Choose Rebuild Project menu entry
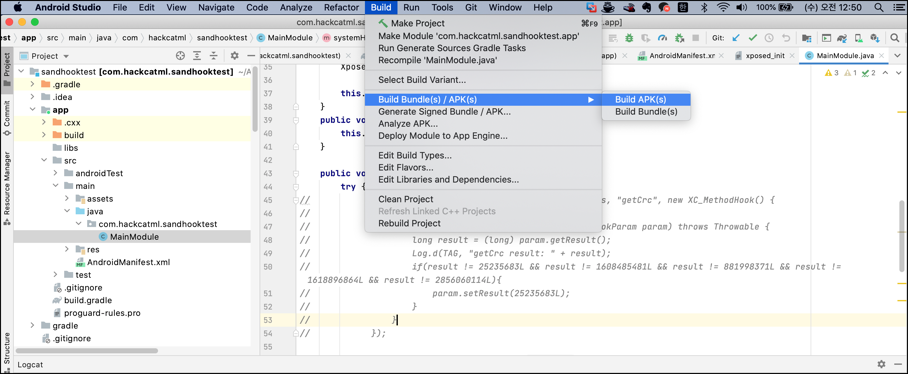This screenshot has width=908, height=374. click(x=484, y=223)
